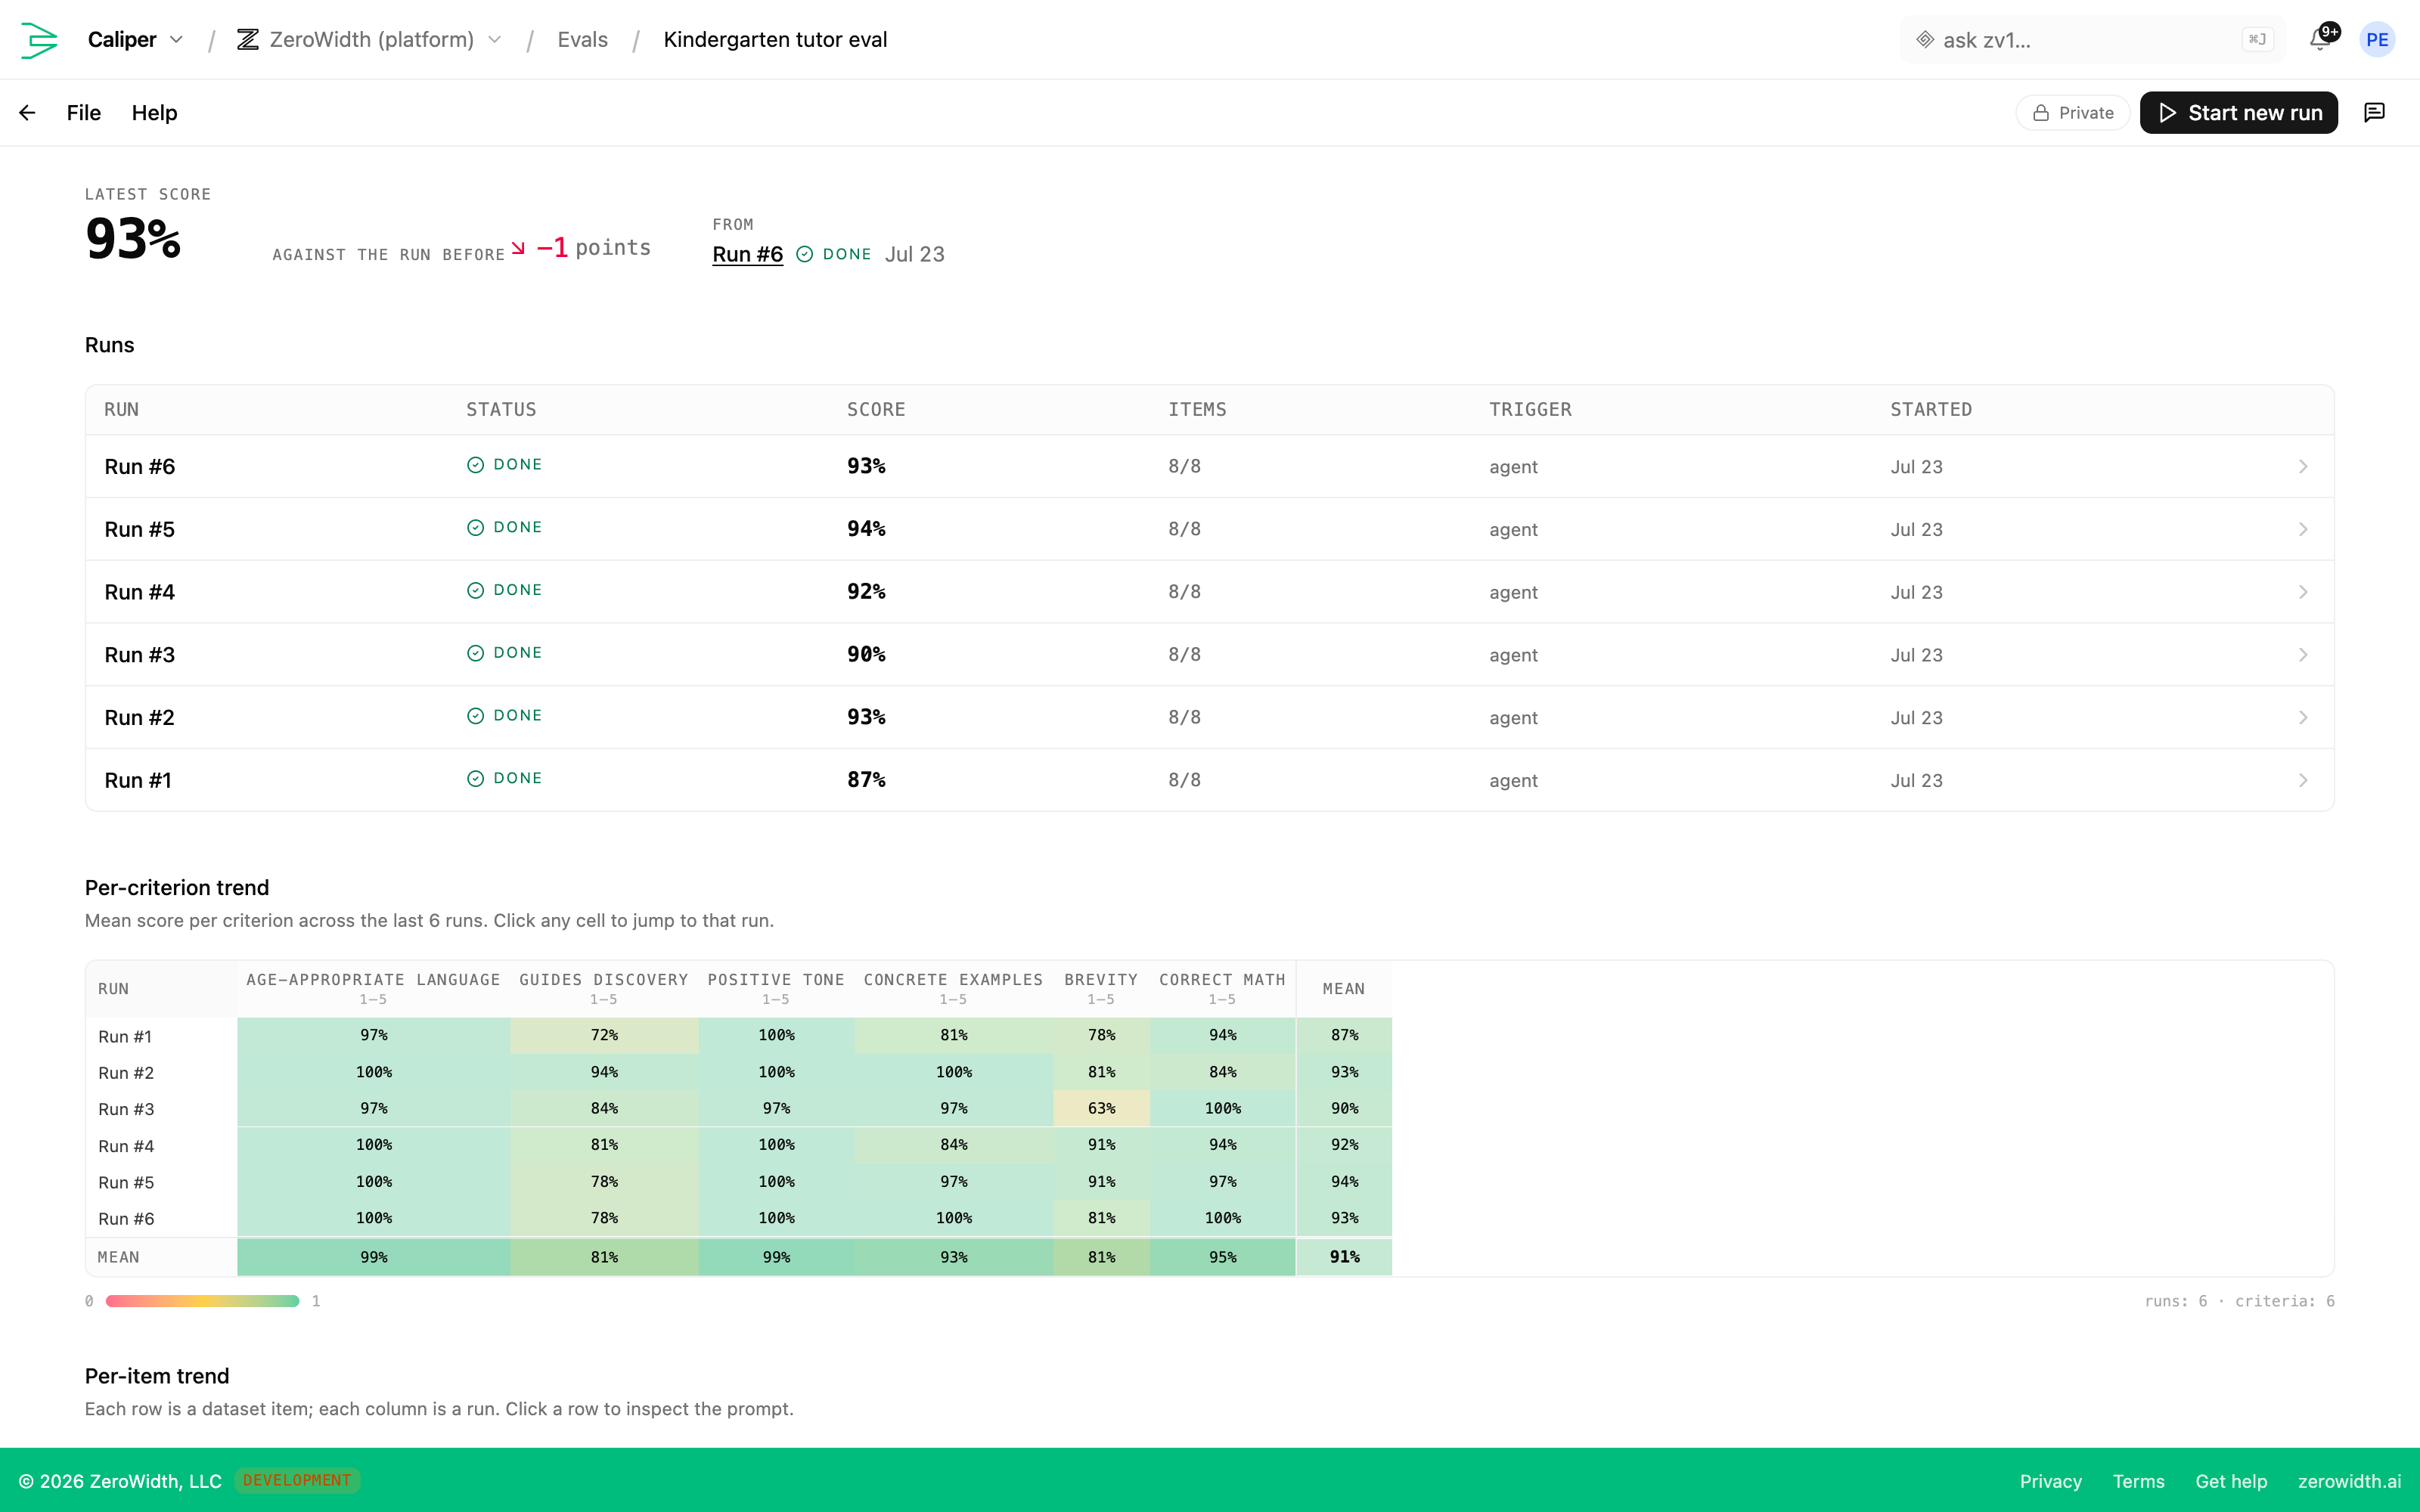The width and height of the screenshot is (2420, 1512).
Task: Click the ask zv1 search field
Action: [x=2092, y=40]
